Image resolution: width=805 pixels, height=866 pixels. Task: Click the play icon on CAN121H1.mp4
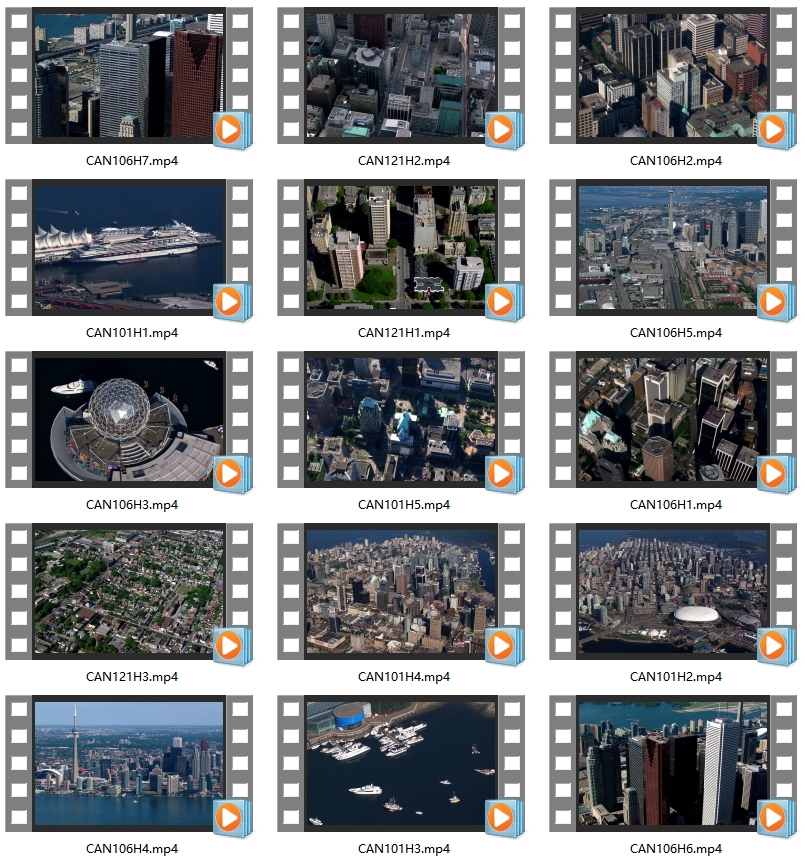[x=504, y=302]
